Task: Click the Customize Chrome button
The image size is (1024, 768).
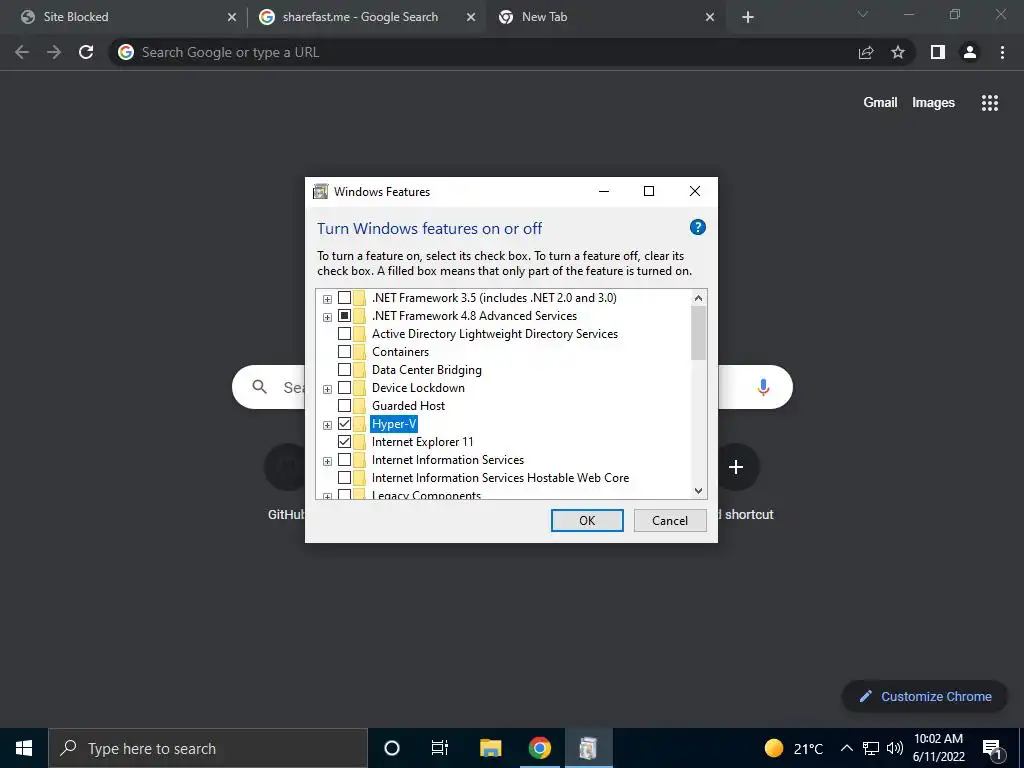Action: click(x=925, y=696)
